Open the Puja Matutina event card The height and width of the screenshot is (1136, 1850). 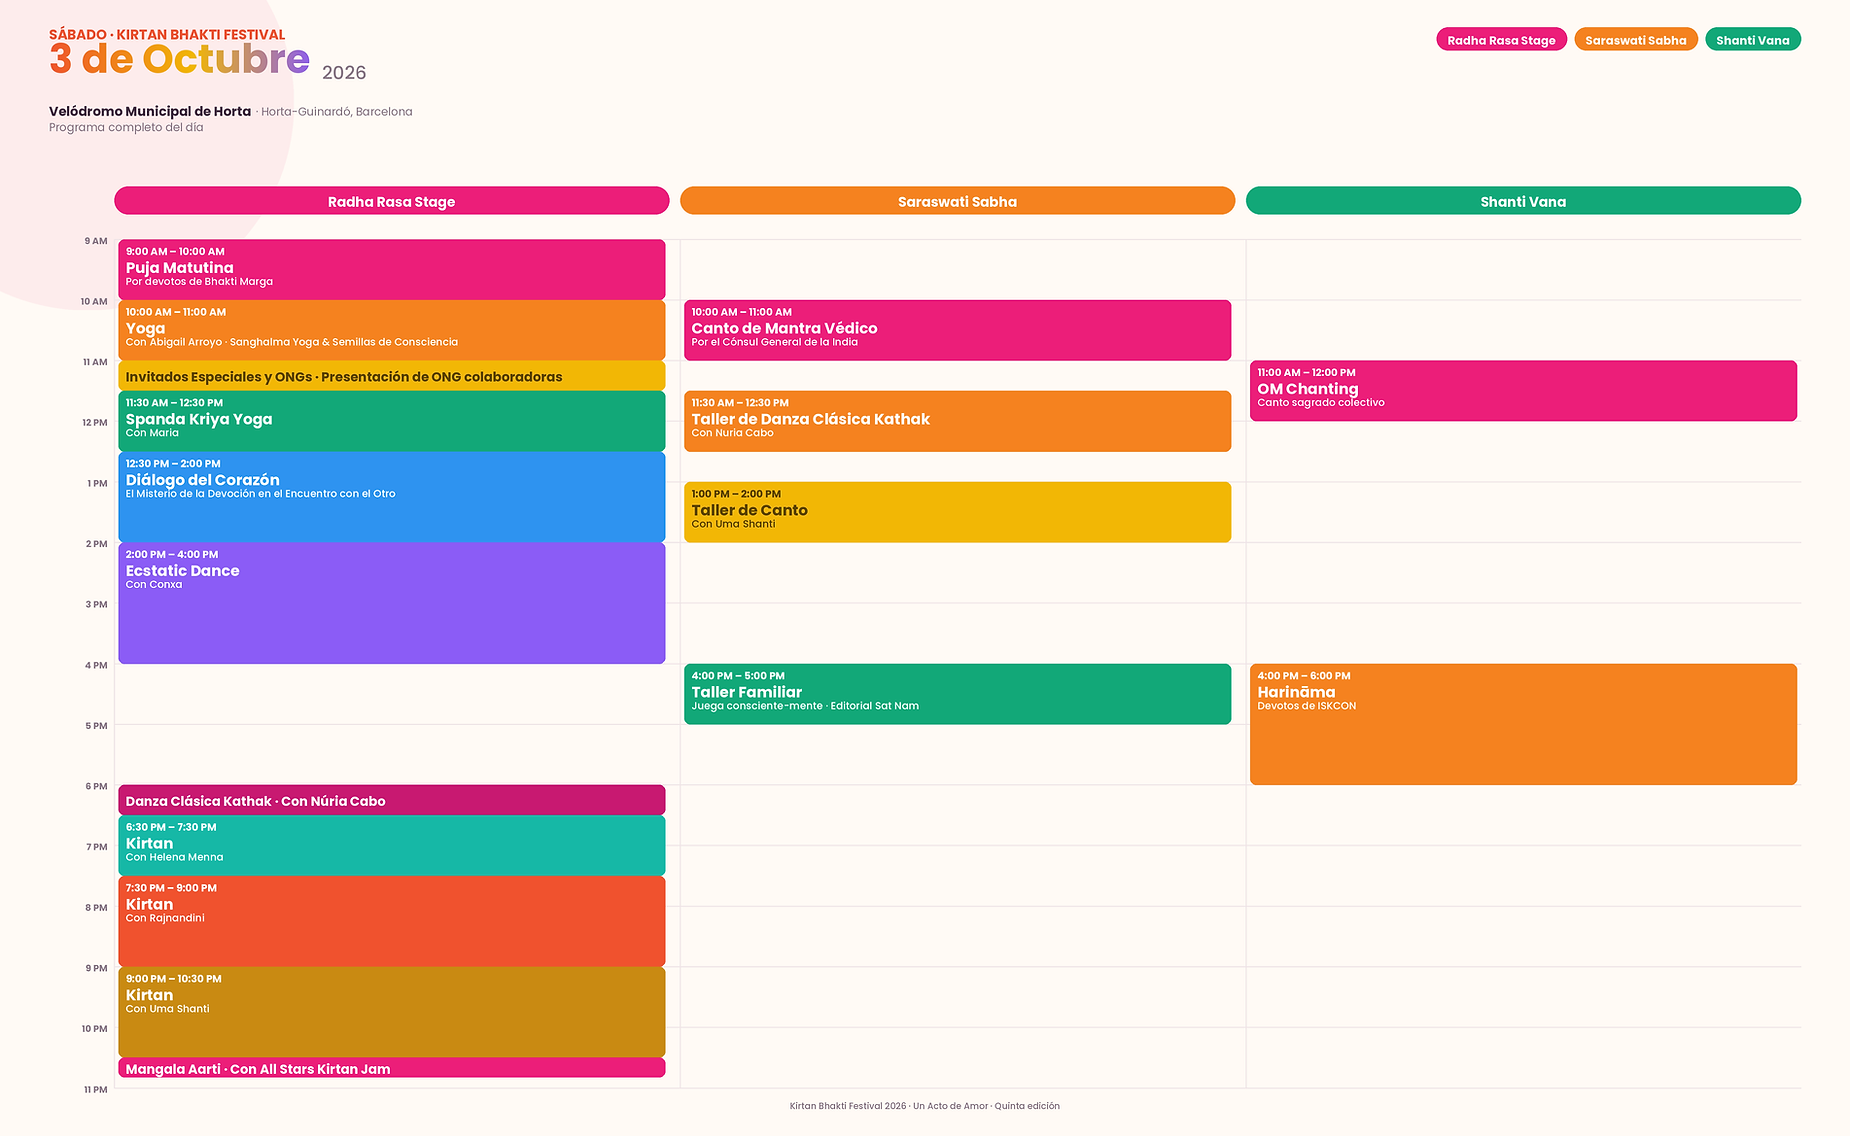392,269
